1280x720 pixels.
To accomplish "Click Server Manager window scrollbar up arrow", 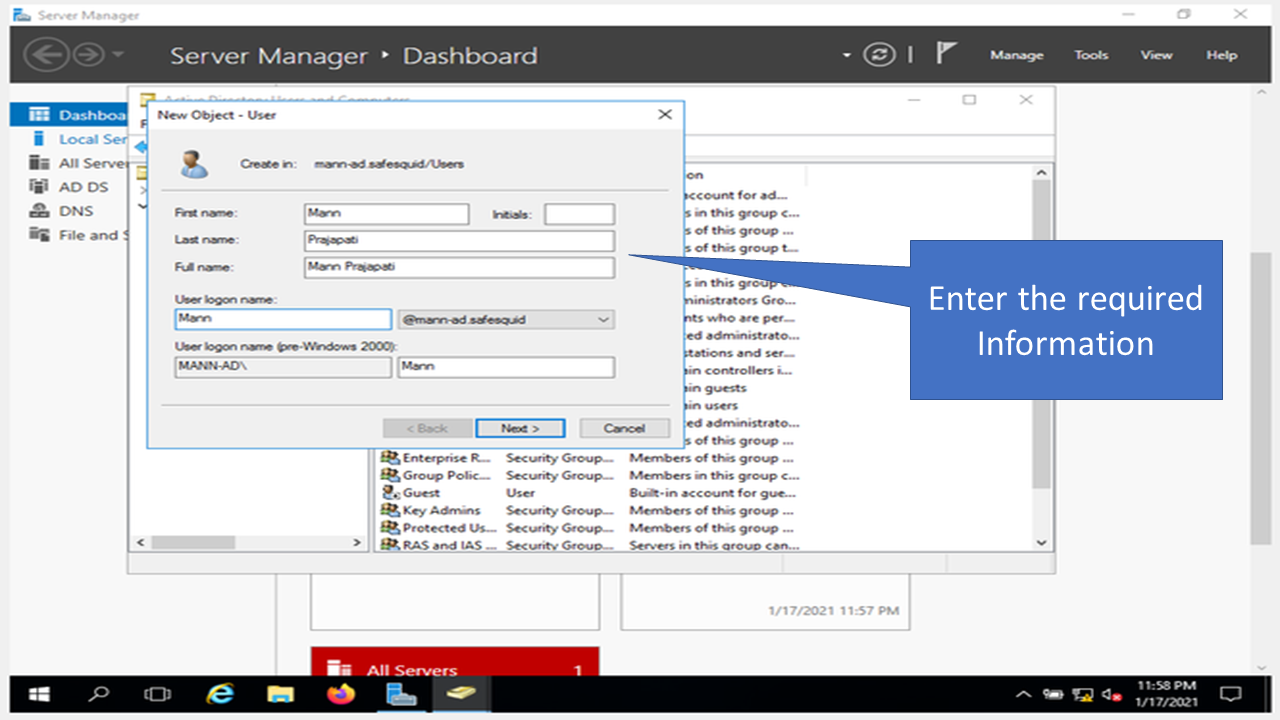I will [x=1259, y=93].
